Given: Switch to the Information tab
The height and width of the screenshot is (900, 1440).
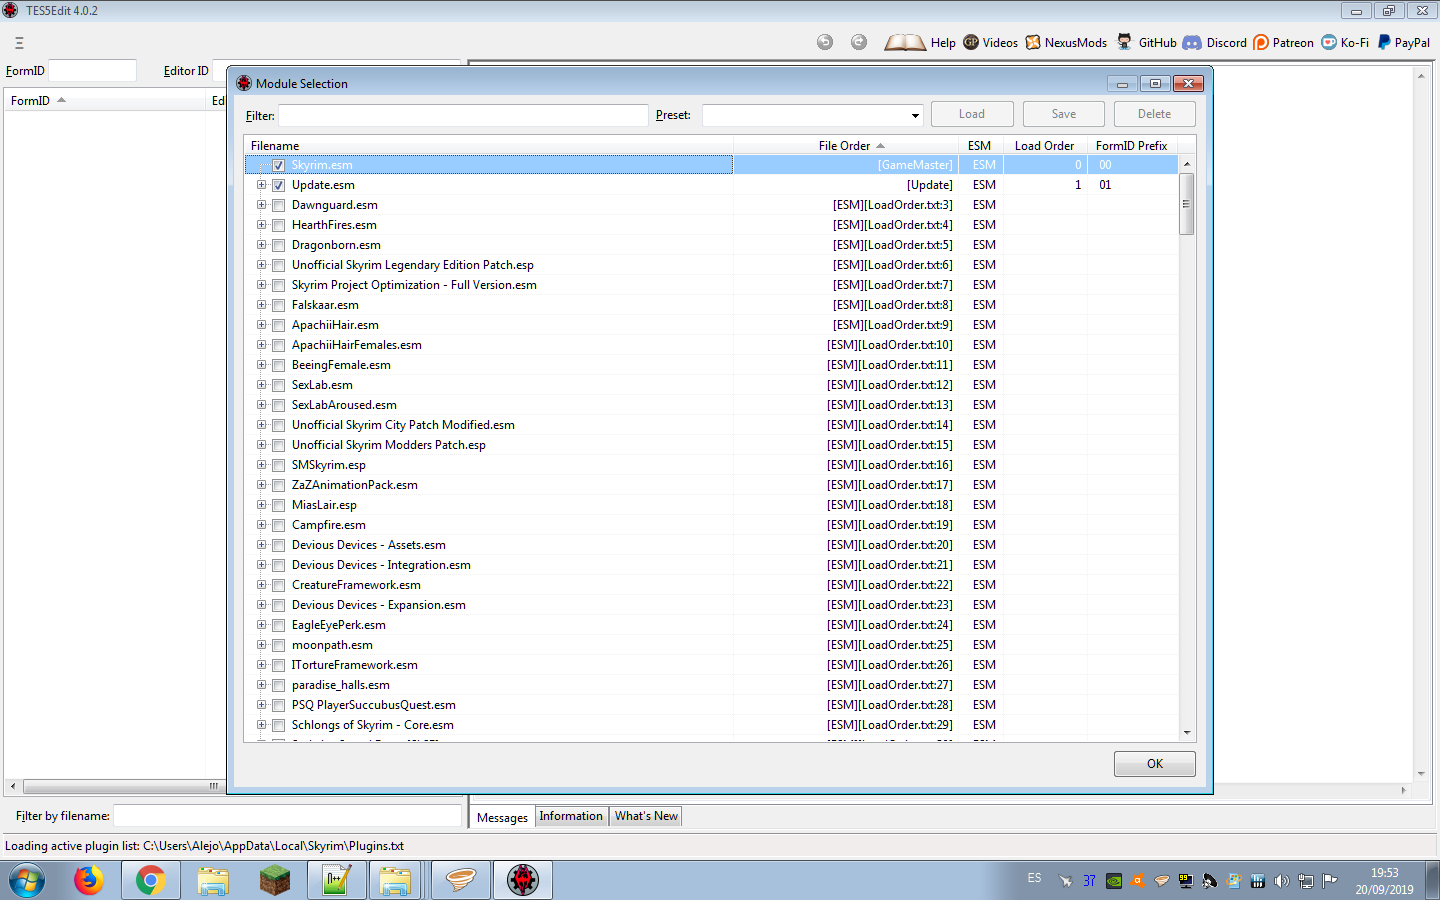Looking at the screenshot, I should pos(571,816).
